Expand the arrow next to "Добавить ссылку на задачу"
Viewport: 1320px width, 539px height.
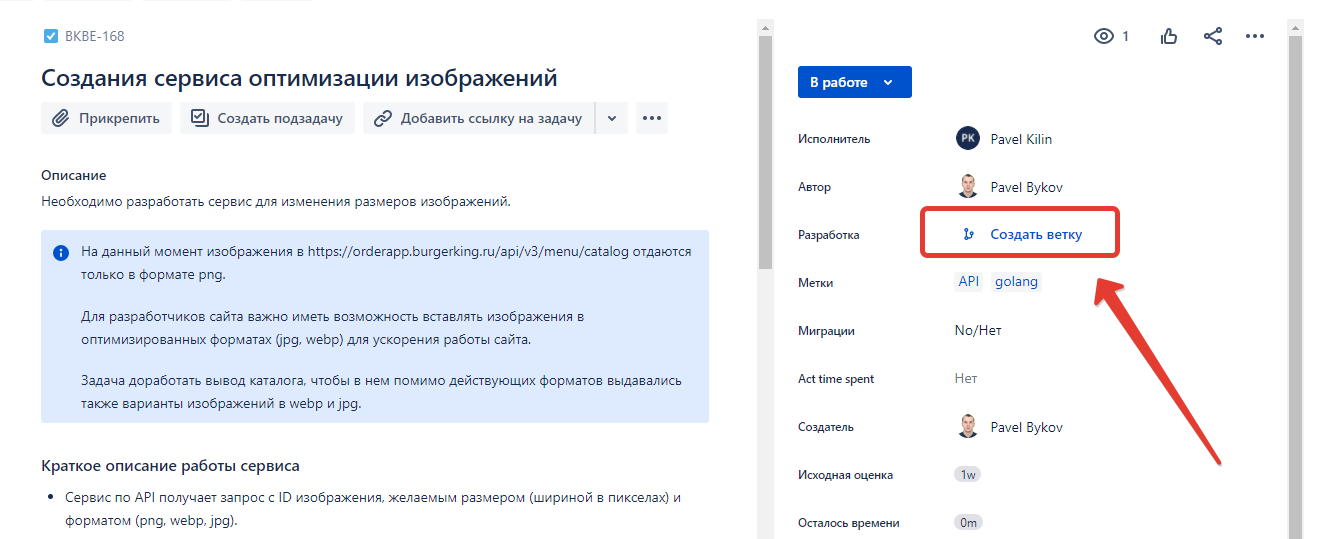612,118
